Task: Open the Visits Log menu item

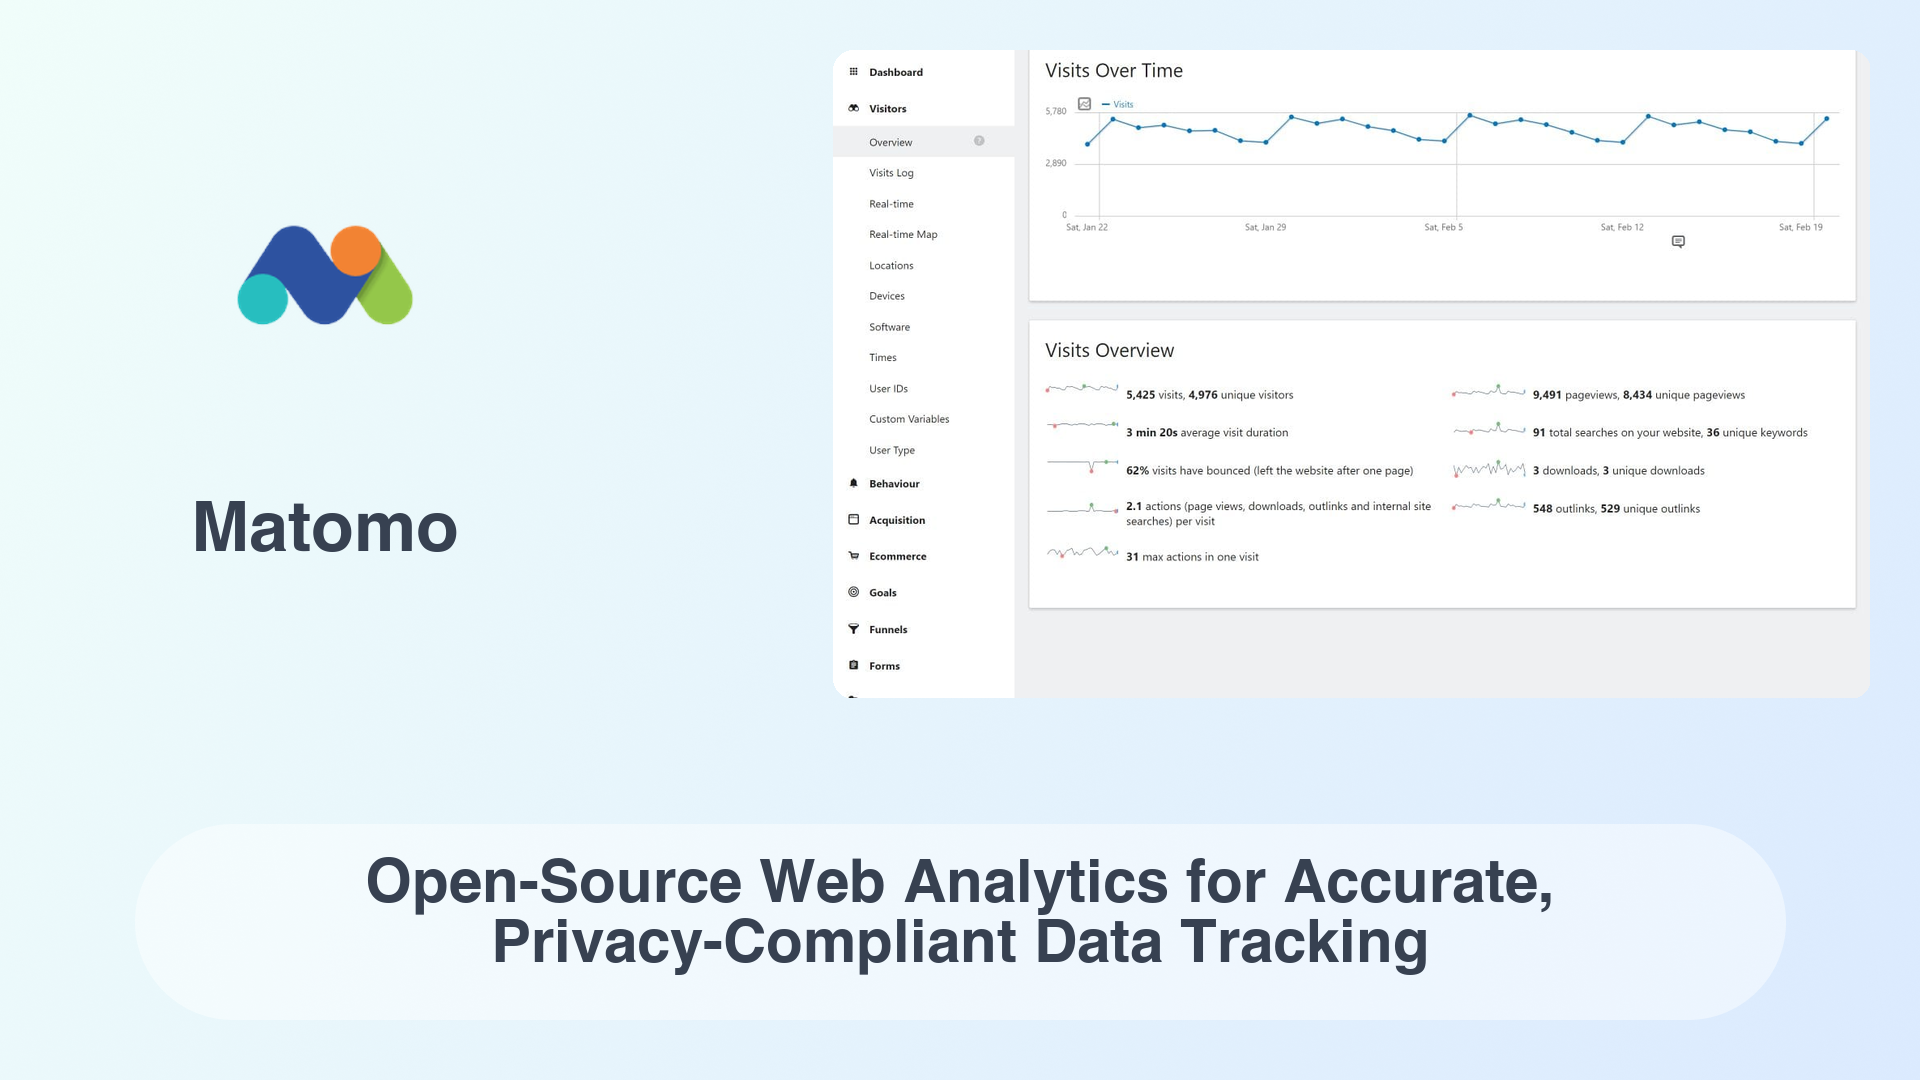Action: tap(891, 171)
